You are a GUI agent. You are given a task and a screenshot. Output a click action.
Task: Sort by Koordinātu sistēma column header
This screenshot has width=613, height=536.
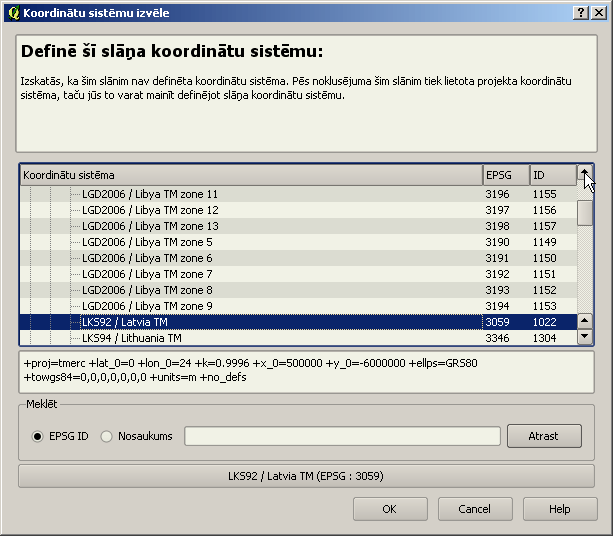[x=251, y=175]
